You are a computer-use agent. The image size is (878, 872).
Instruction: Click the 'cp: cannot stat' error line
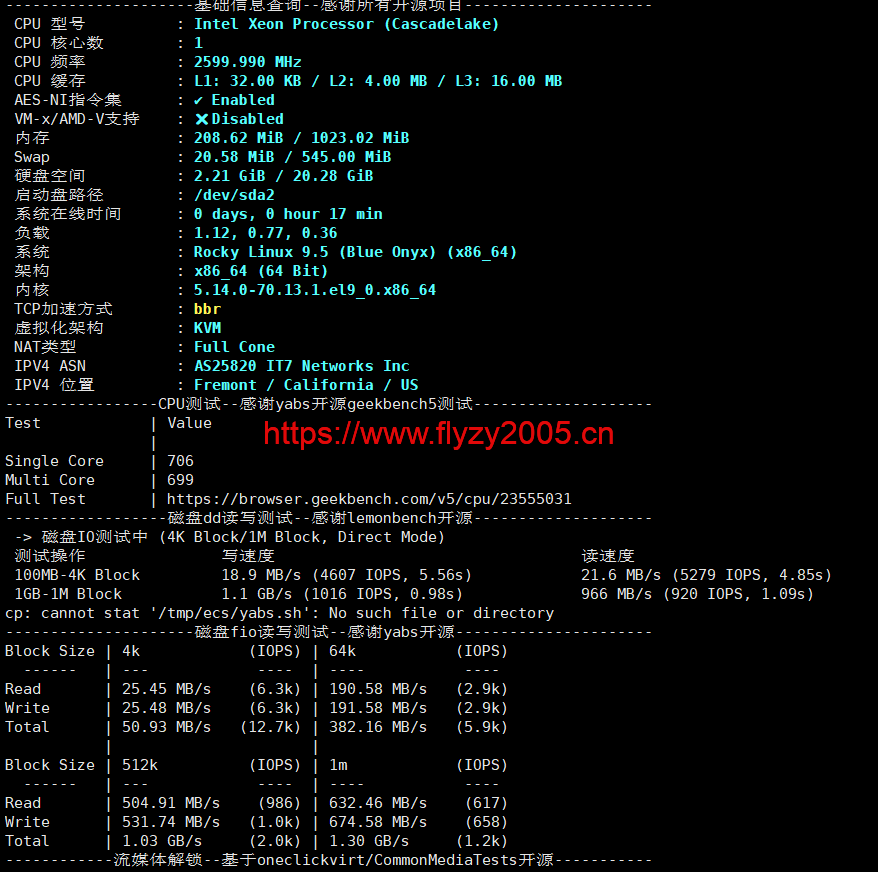[279, 613]
